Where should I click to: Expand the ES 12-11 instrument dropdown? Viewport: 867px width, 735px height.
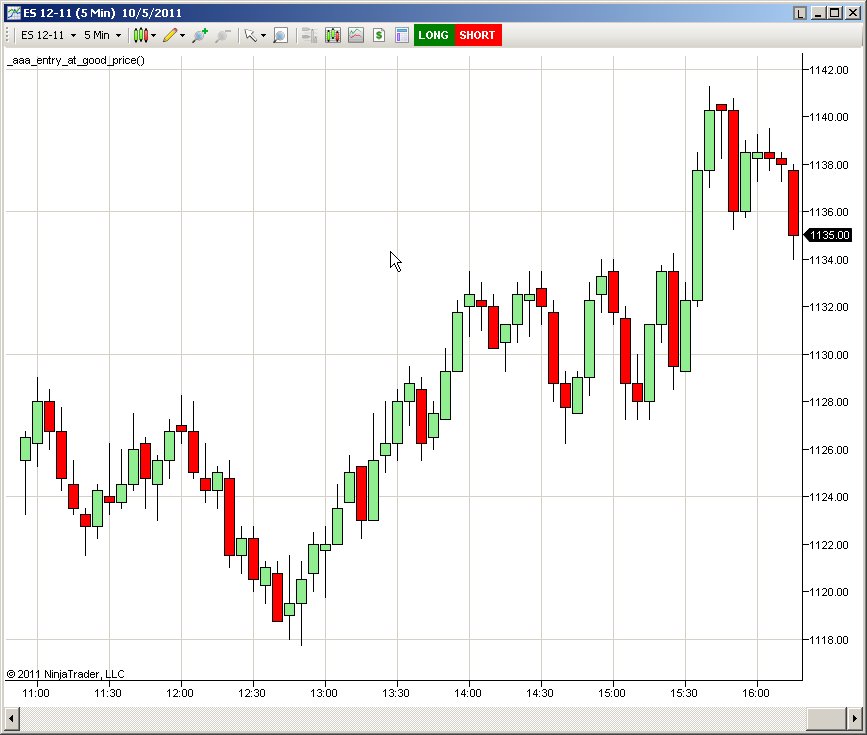[73, 35]
